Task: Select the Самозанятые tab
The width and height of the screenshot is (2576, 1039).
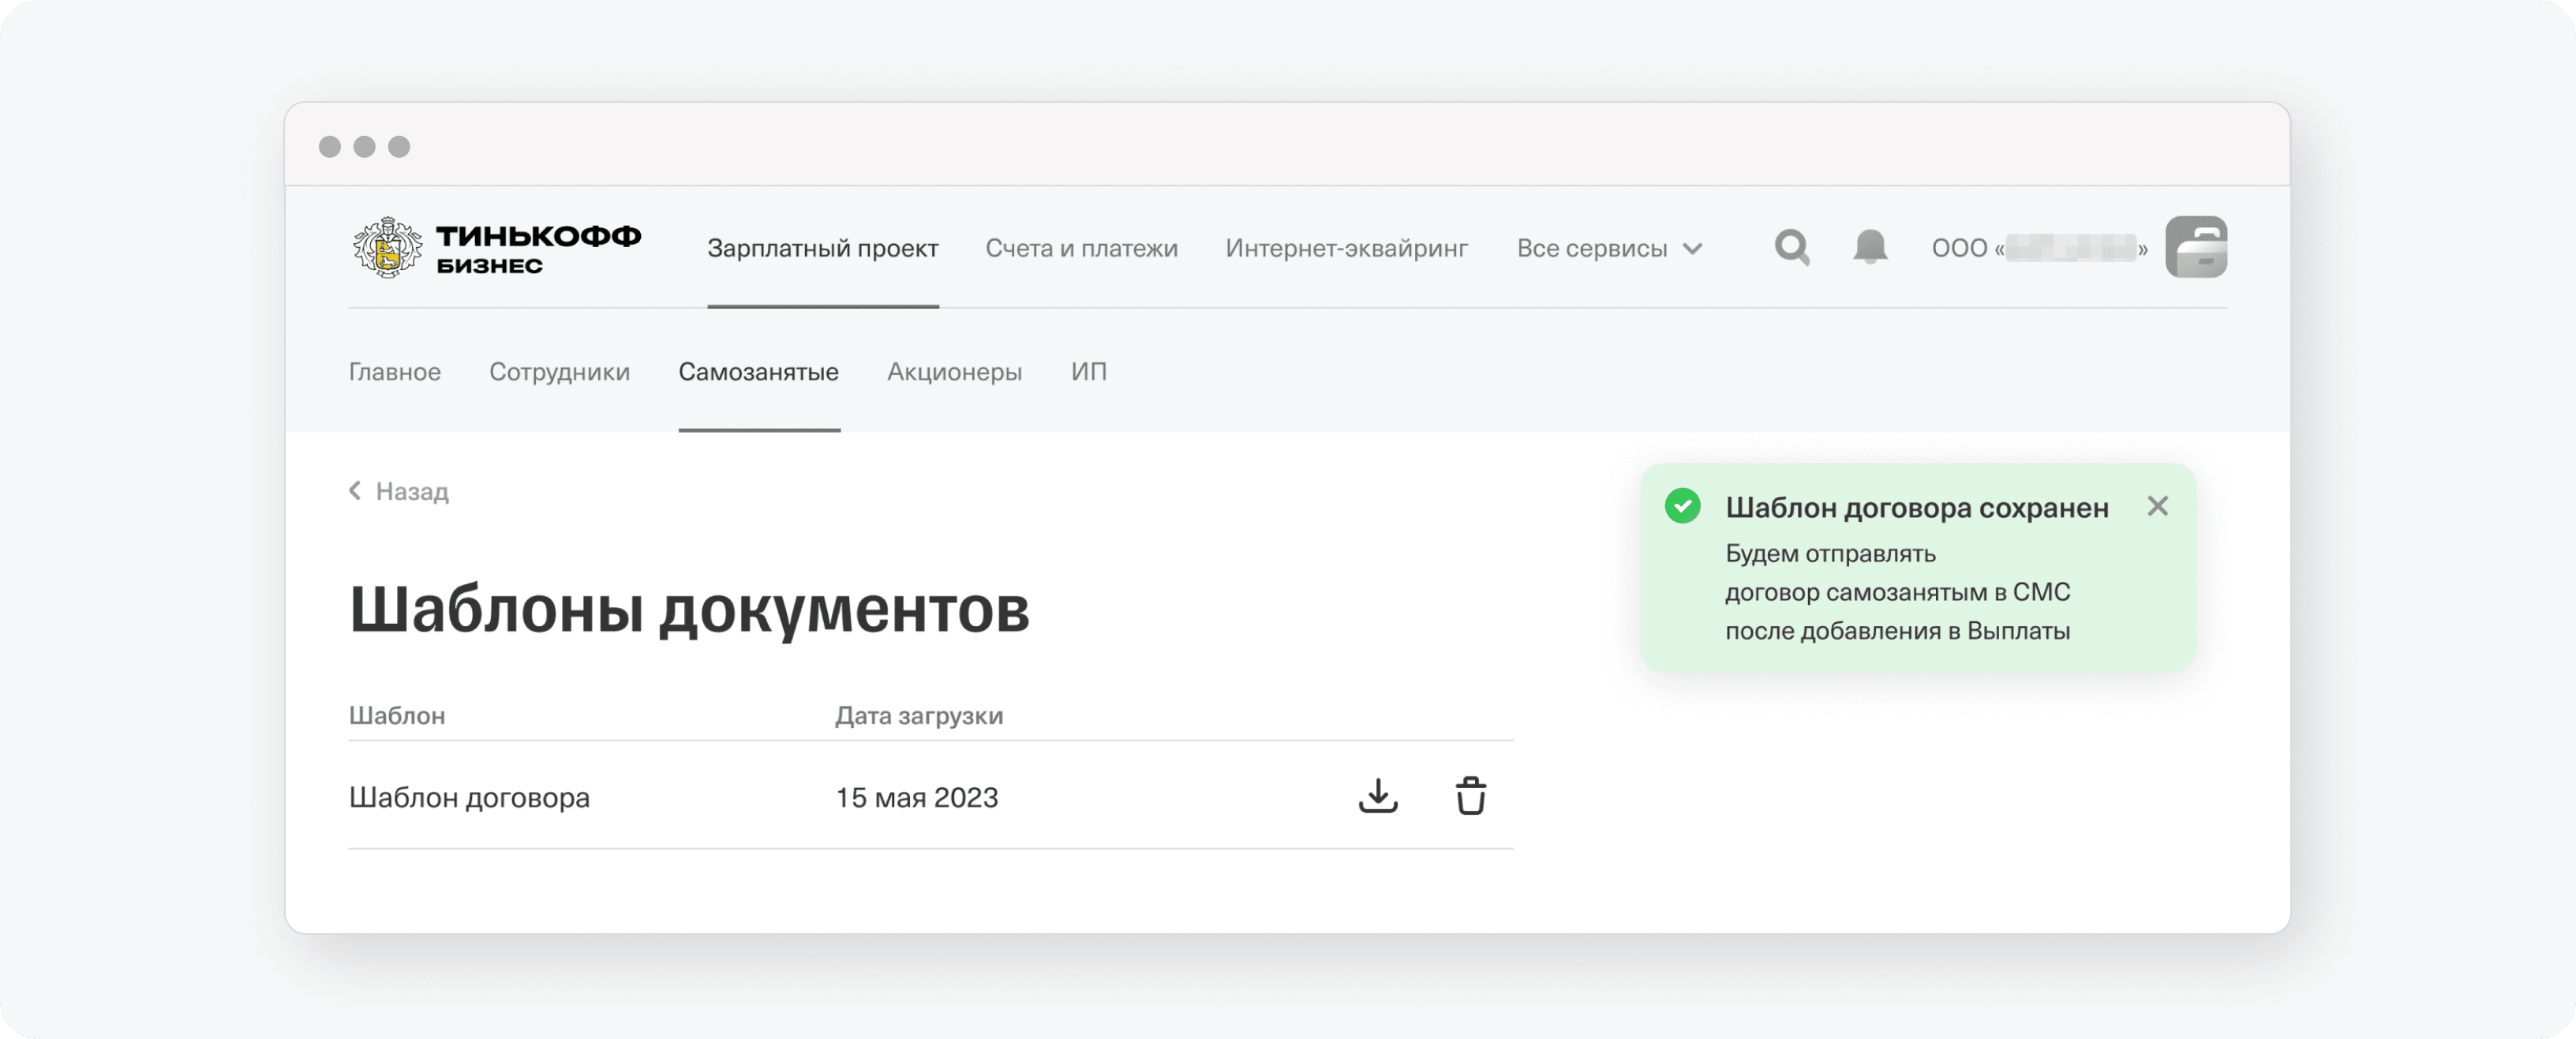Action: (758, 372)
